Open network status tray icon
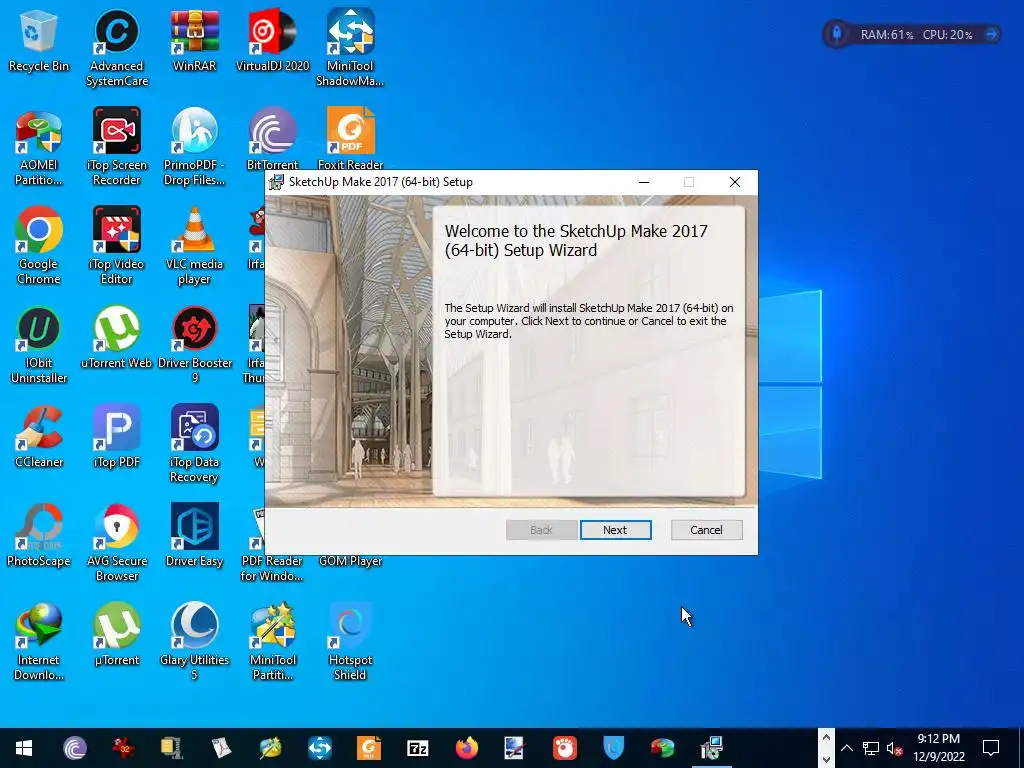 [871, 748]
